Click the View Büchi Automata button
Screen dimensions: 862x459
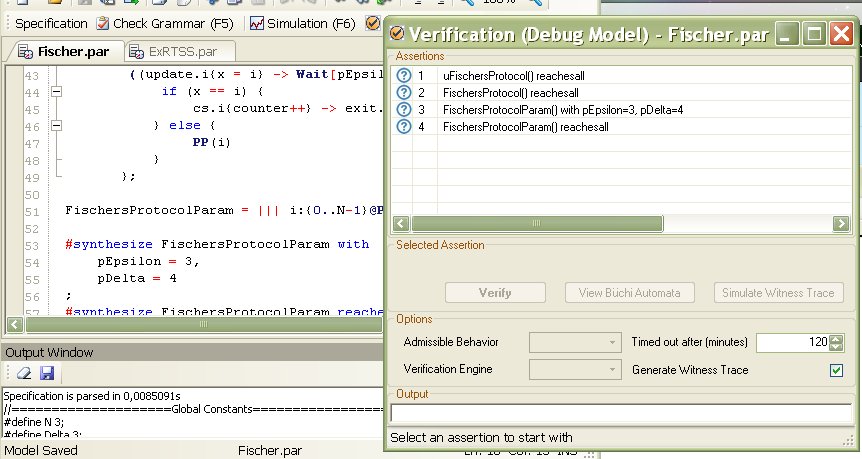pos(629,292)
